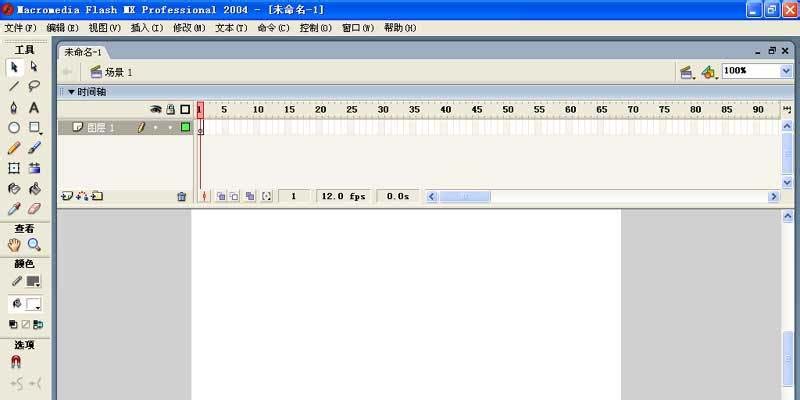Screen dimensions: 800x400
Task: Open the 帮助(H) menu
Action: coord(401,28)
